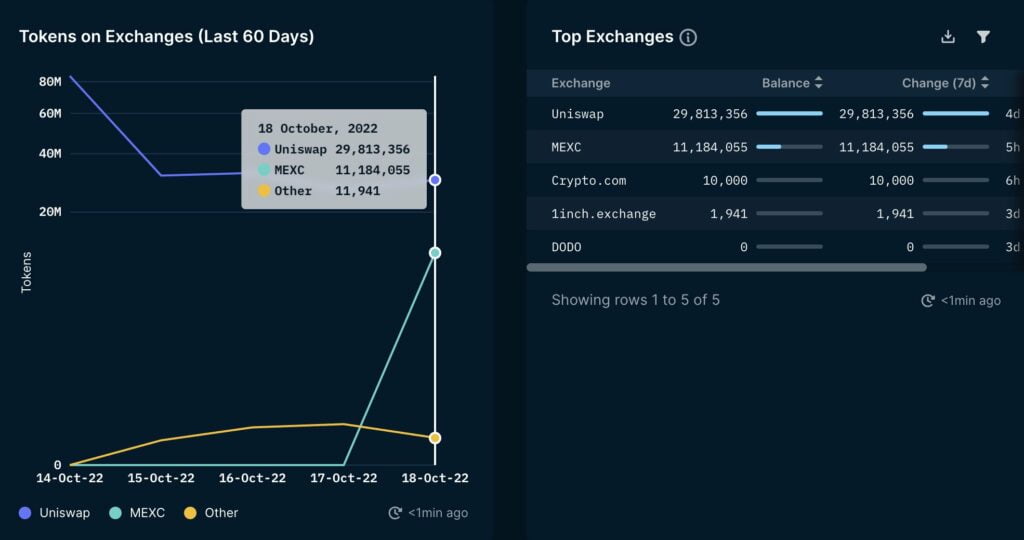Viewport: 1024px width, 540px height.
Task: Toggle the MEXC series in chart legend
Action: tap(136, 513)
